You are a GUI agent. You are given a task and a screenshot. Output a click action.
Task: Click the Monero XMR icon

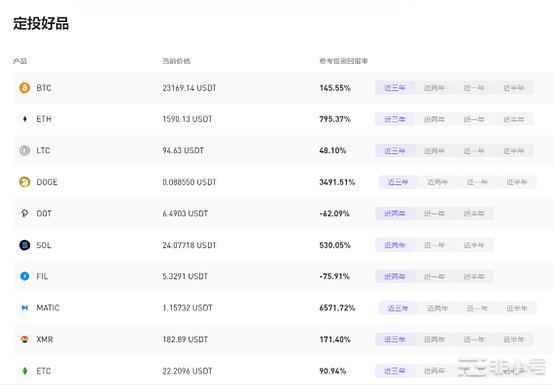click(x=24, y=339)
